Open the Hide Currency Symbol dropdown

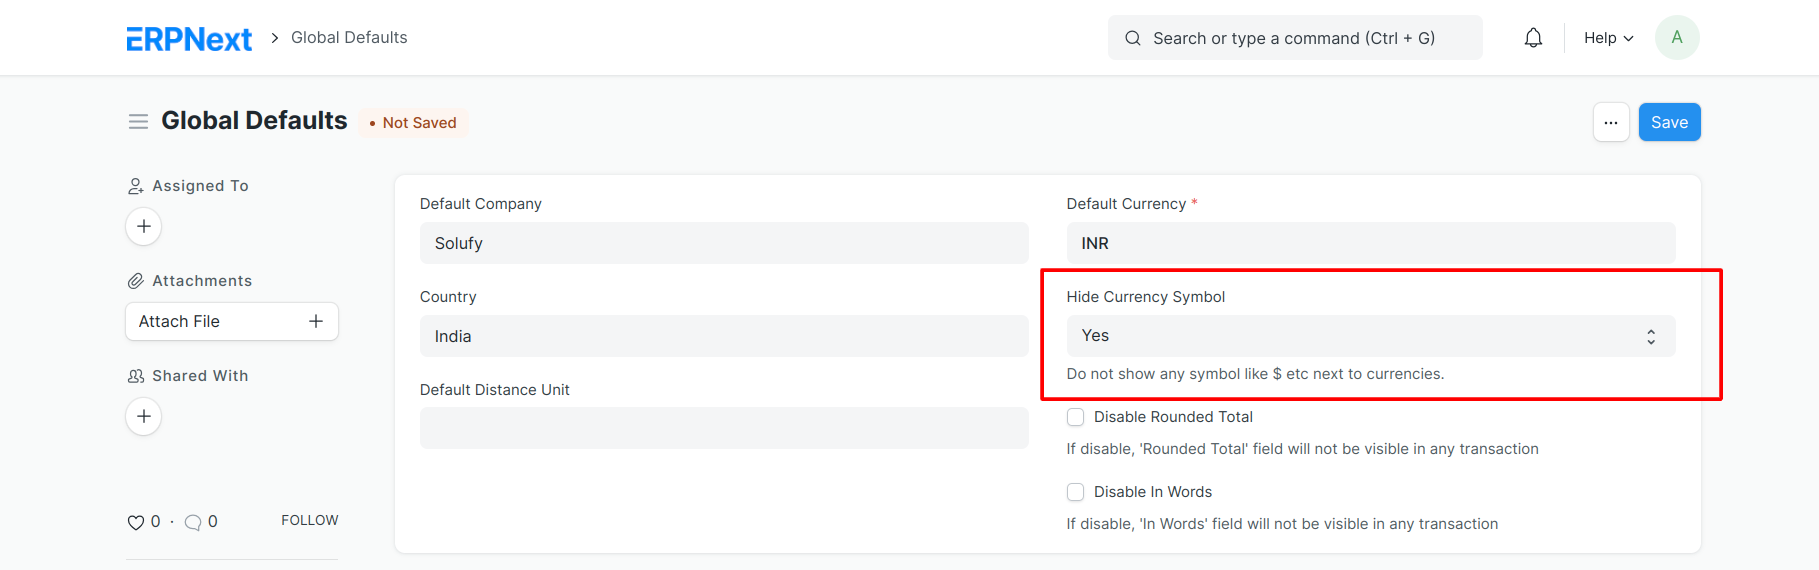(x=1371, y=336)
